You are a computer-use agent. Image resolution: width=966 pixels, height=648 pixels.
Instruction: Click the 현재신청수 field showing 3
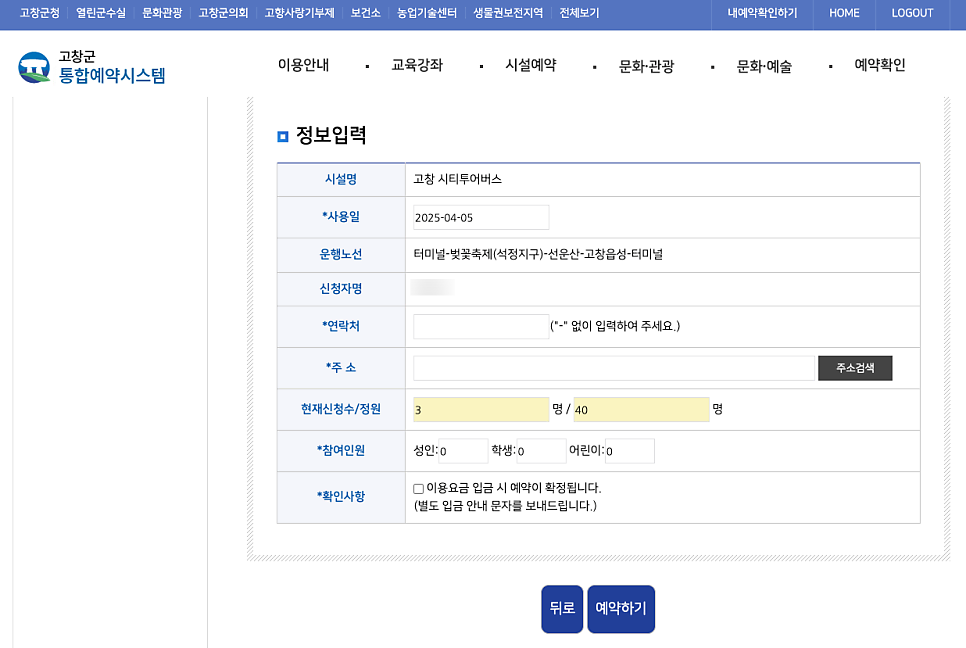[481, 410]
